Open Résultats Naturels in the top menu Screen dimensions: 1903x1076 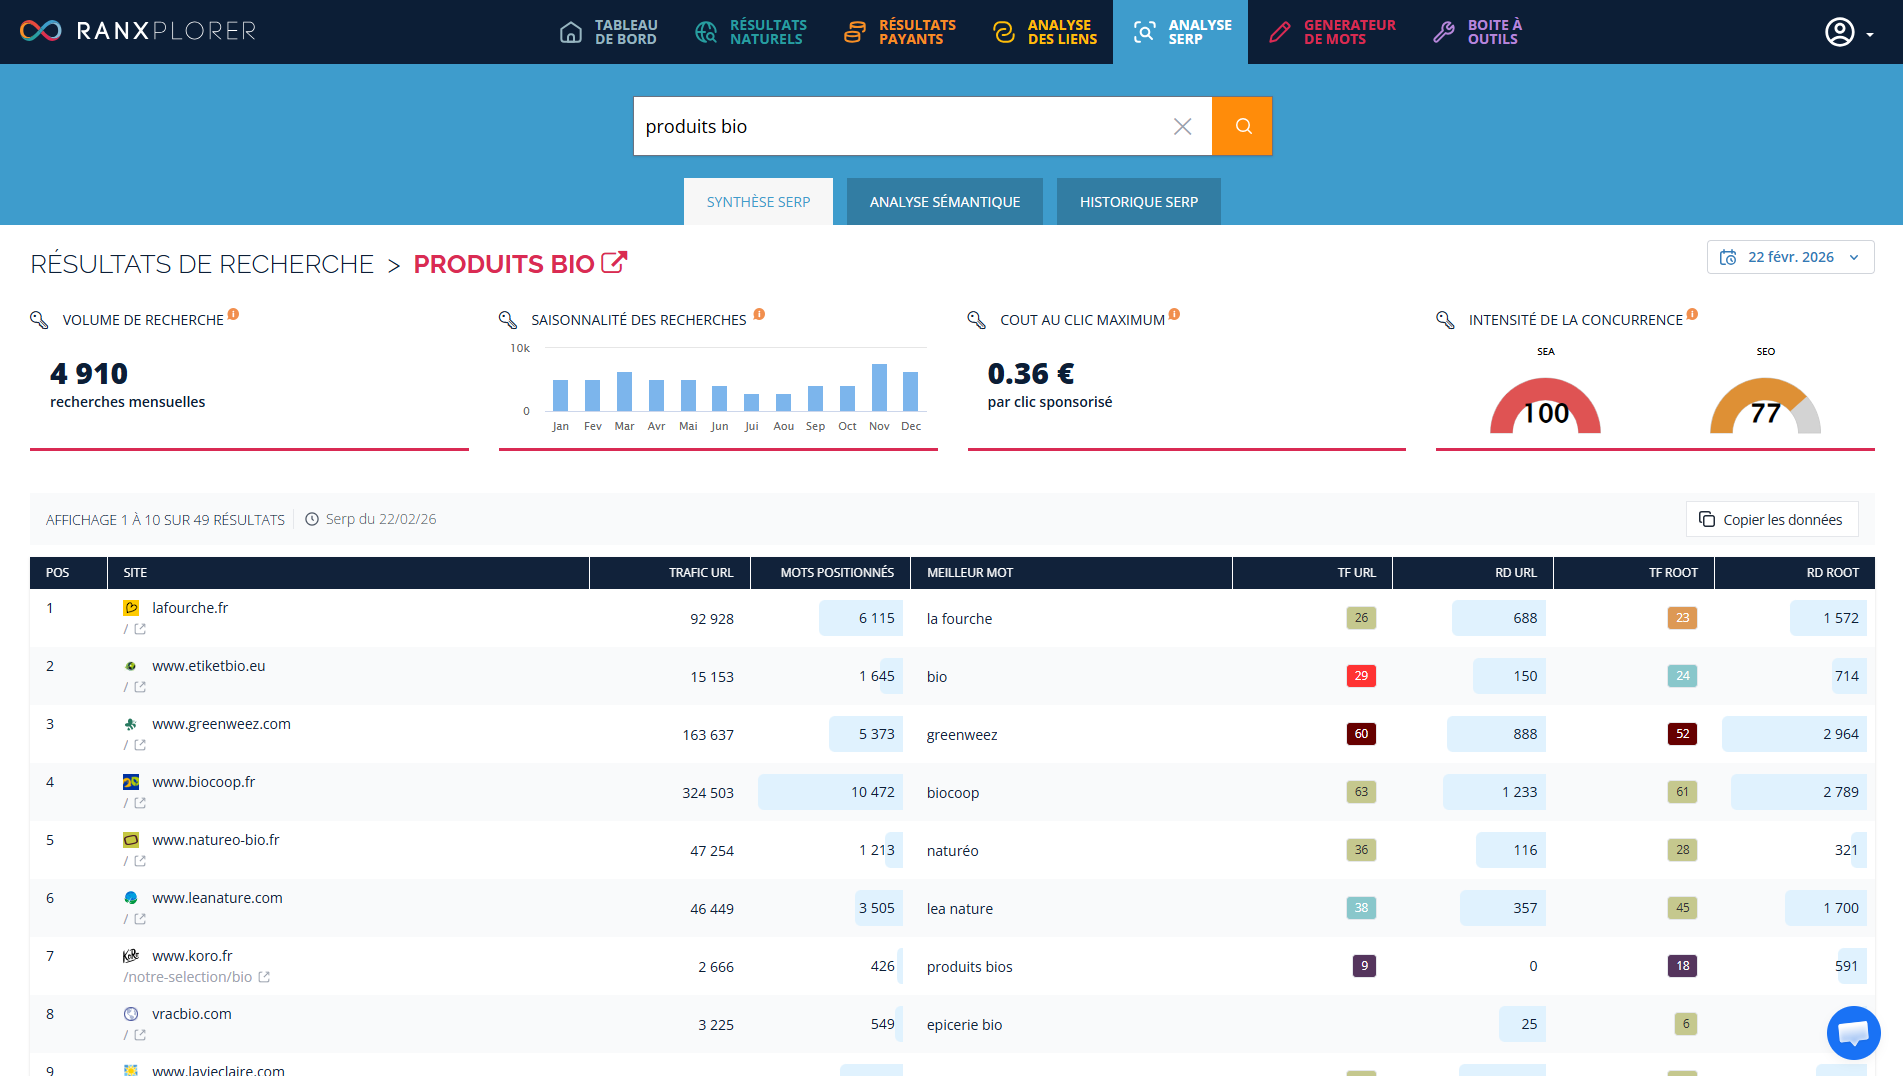click(751, 32)
